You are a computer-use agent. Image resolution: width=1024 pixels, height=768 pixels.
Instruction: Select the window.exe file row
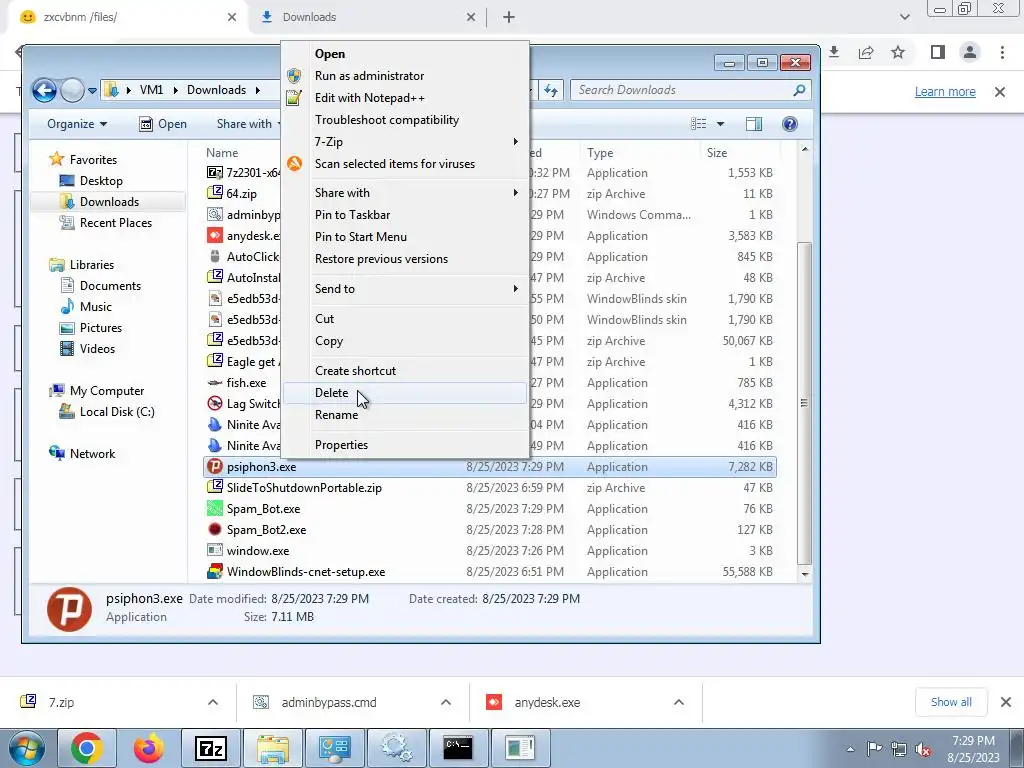(490, 551)
